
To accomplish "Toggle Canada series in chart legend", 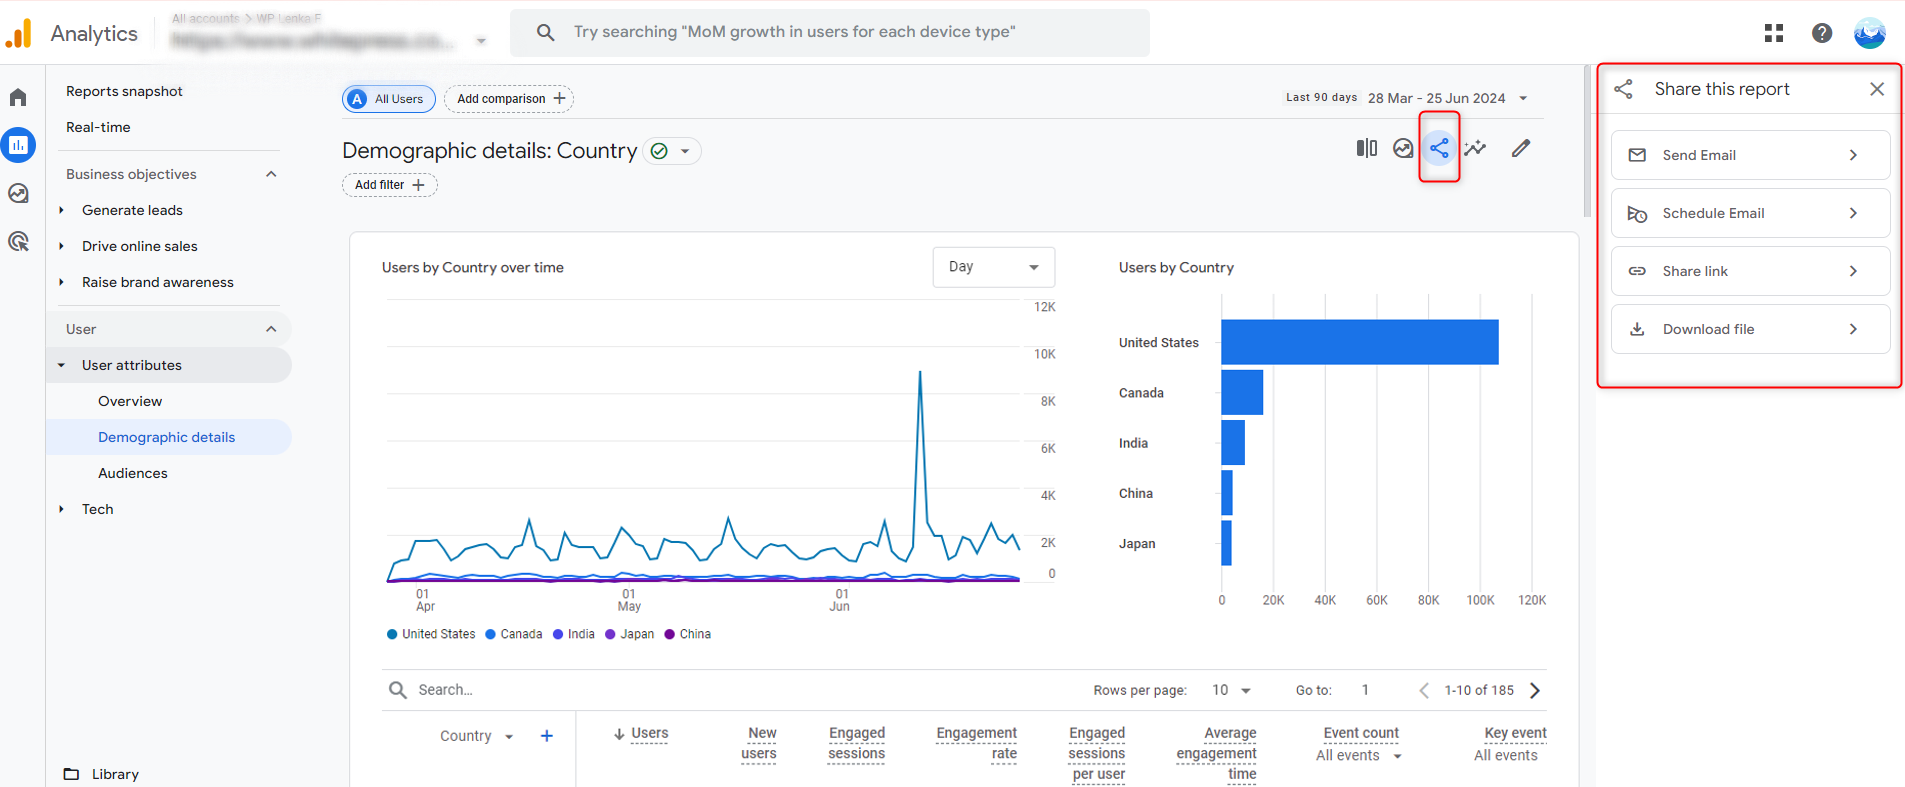I will [x=514, y=634].
